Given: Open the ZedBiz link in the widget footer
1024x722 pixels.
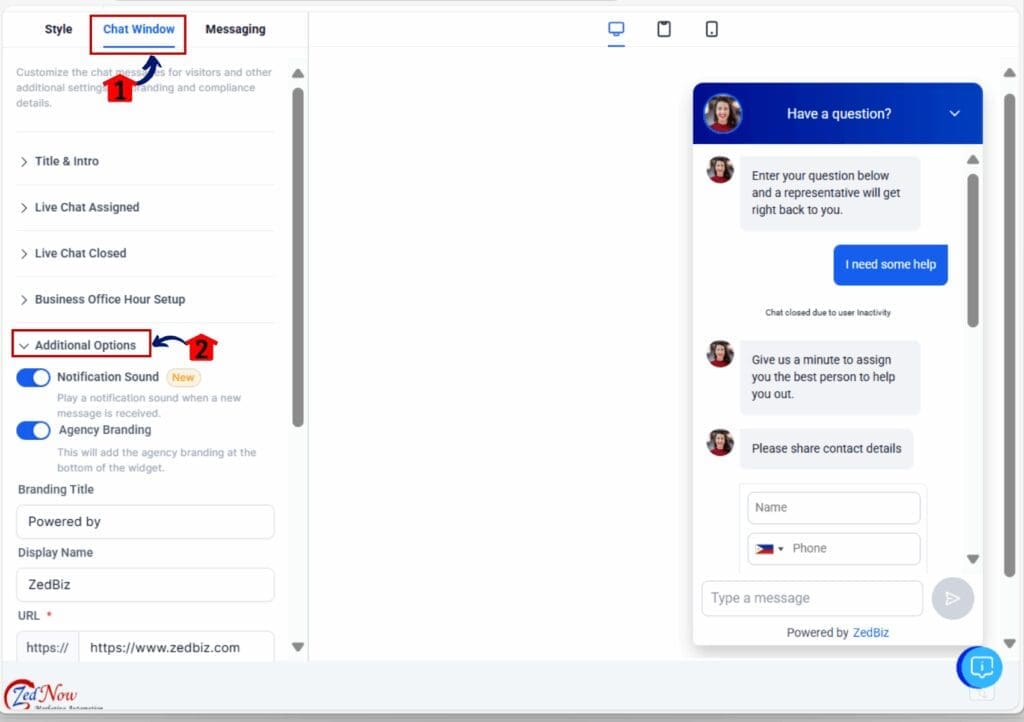Looking at the screenshot, I should (871, 632).
